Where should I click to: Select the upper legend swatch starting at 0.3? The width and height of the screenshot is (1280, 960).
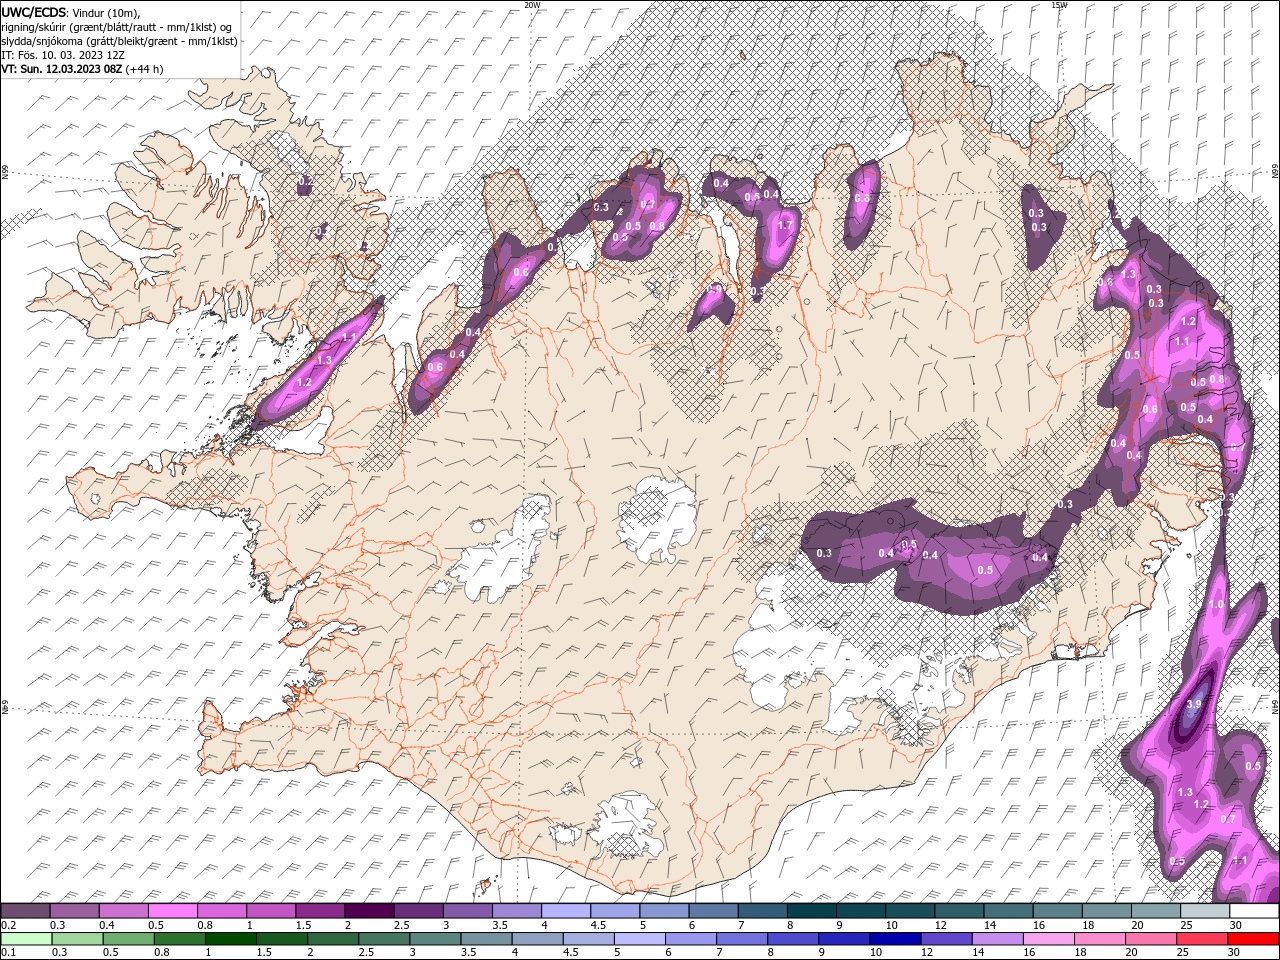[x=74, y=911]
